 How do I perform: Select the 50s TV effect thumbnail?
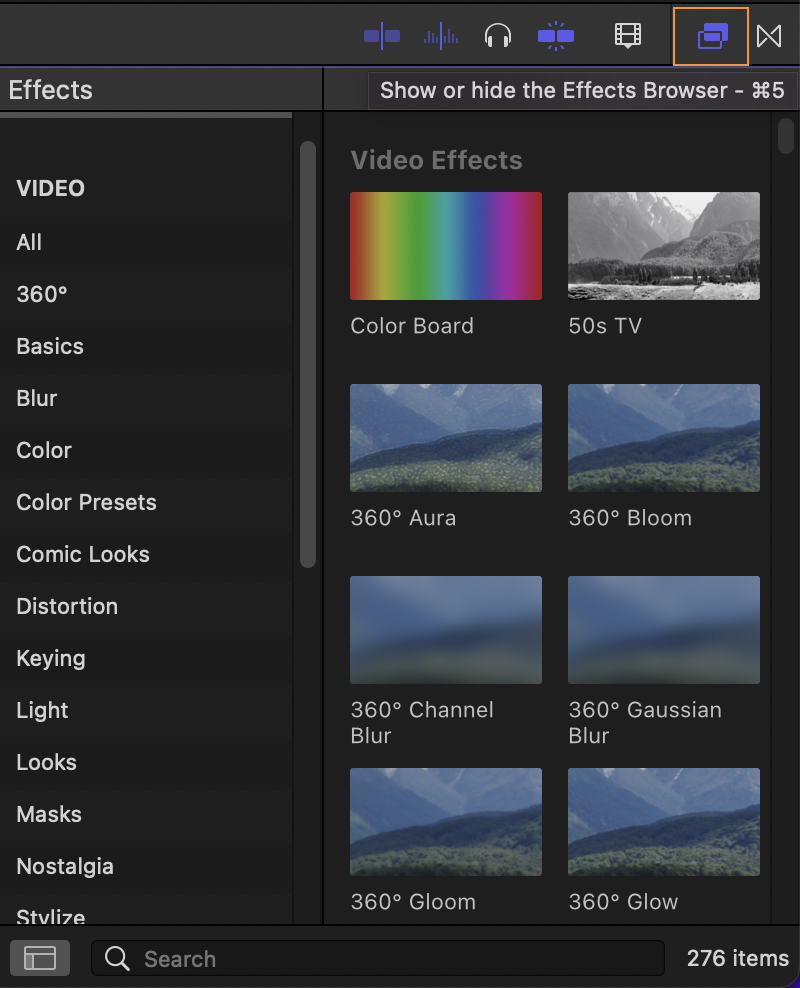tap(664, 246)
